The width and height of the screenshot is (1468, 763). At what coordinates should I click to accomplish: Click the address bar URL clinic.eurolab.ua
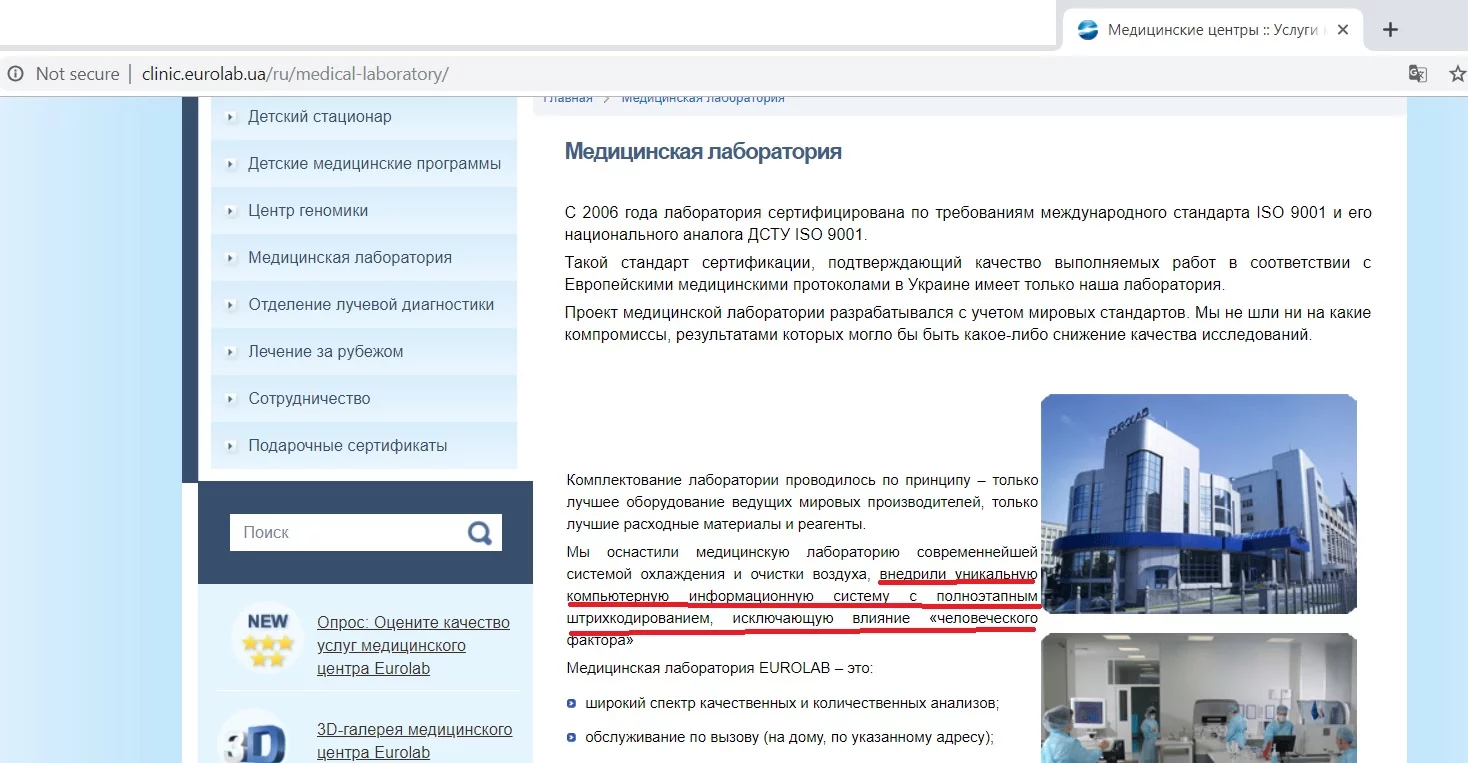295,74
